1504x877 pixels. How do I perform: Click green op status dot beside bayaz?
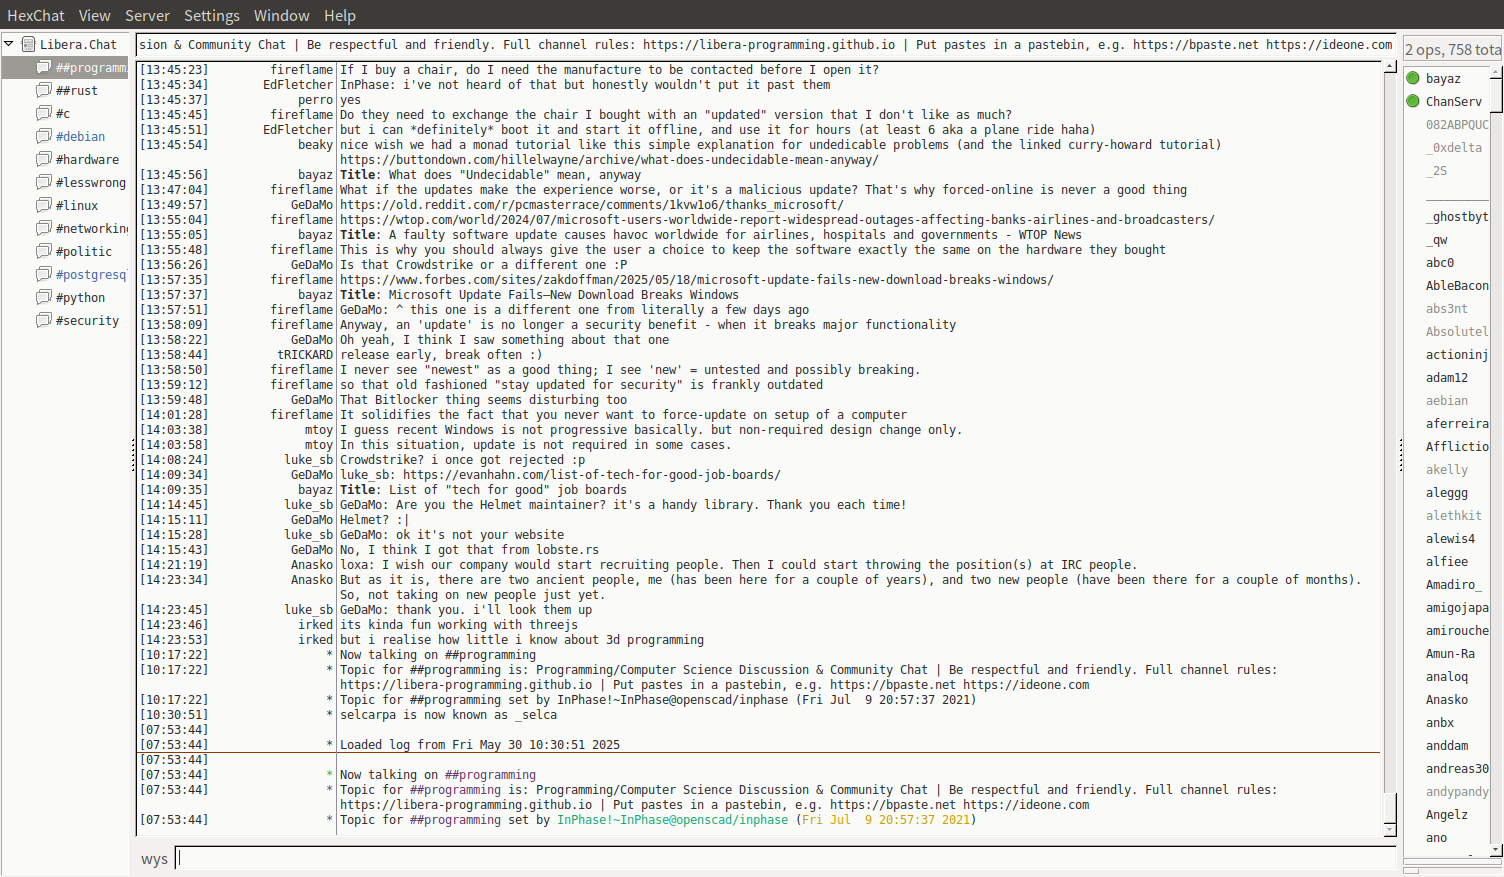pyautogui.click(x=1413, y=78)
